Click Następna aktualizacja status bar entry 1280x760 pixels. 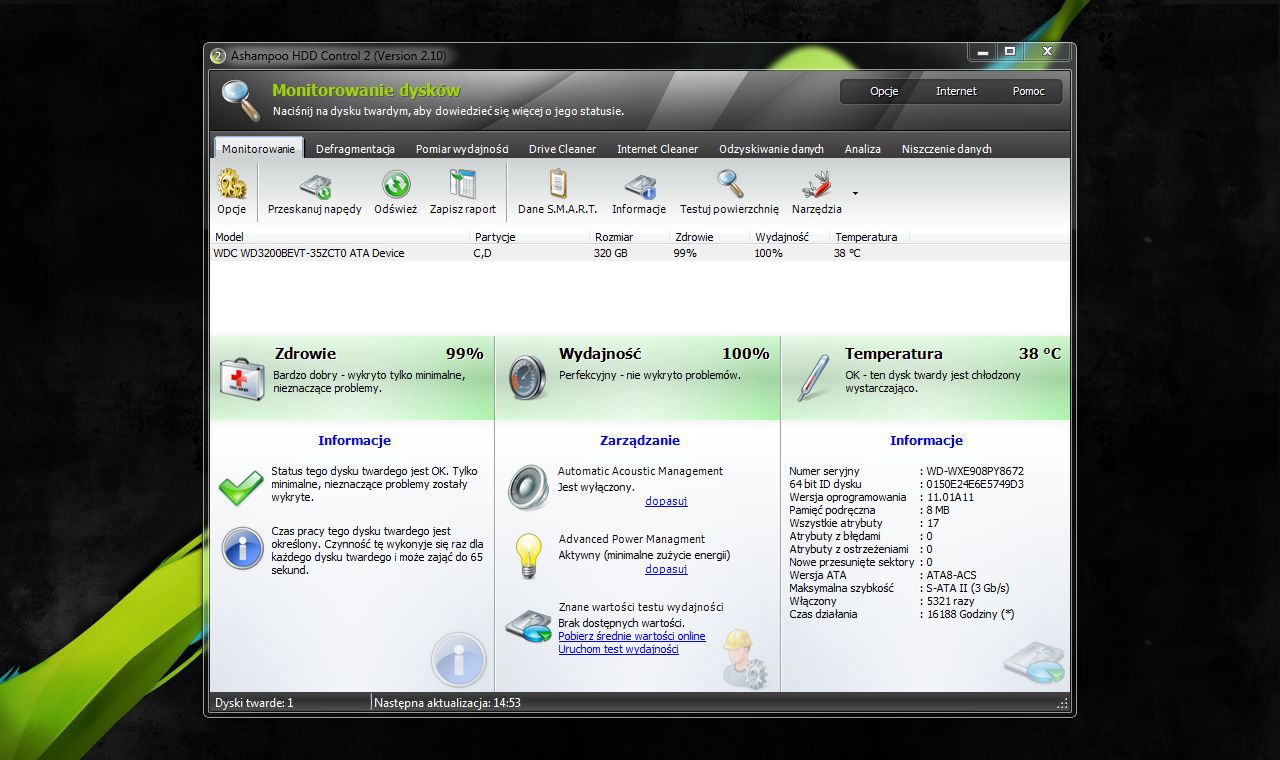[x=448, y=703]
